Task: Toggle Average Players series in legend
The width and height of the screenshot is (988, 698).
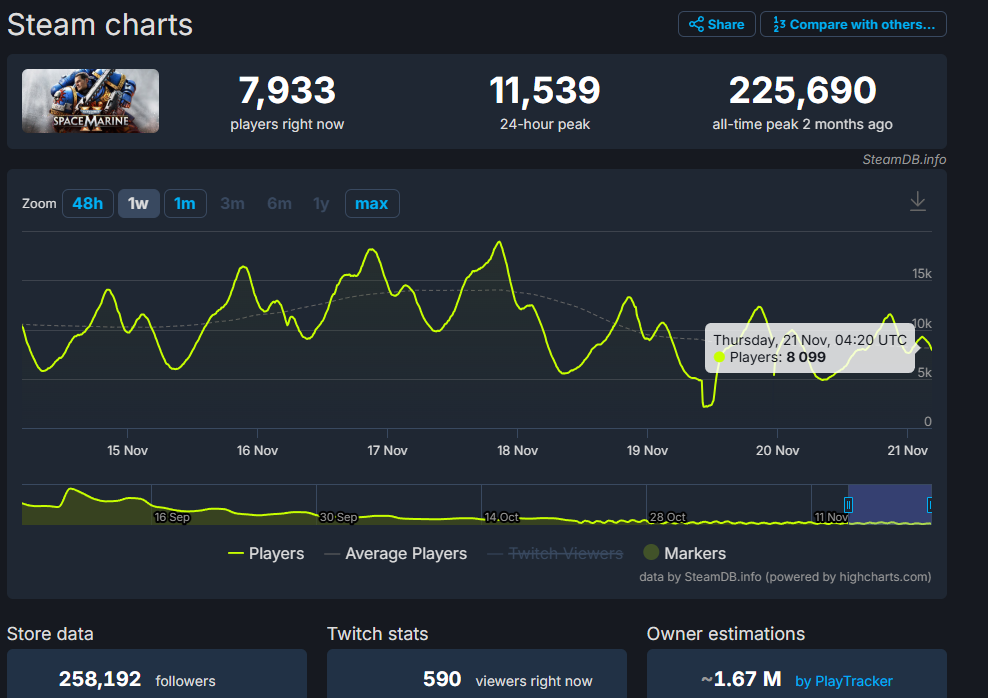Action: 396,553
